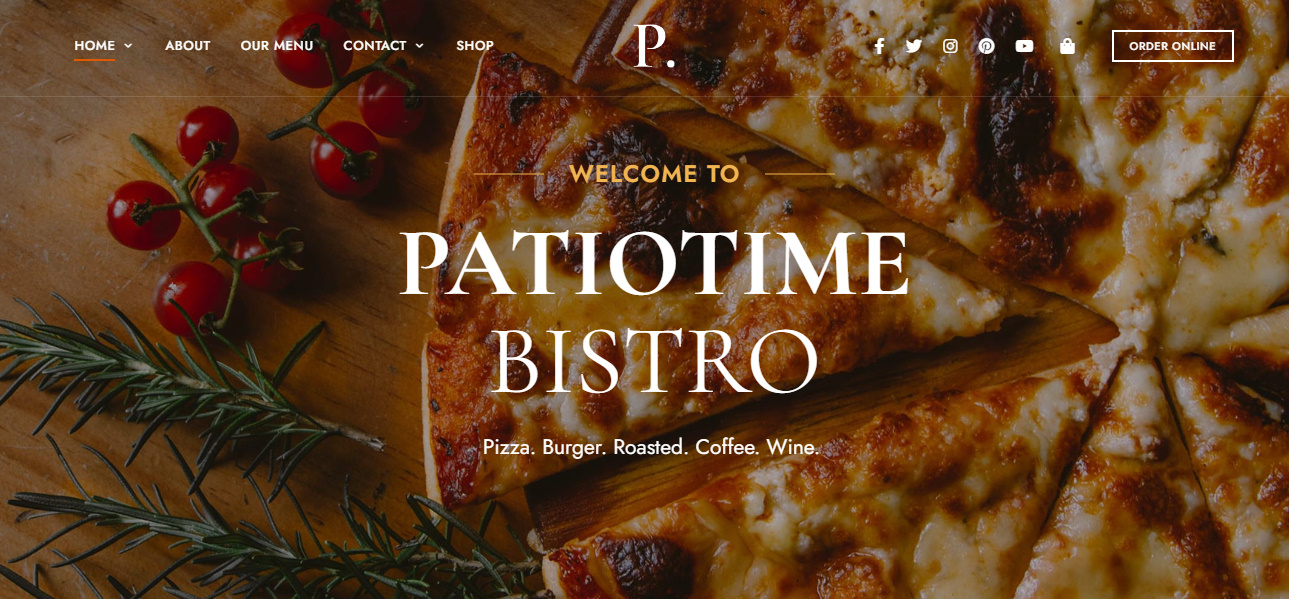Click the P. site logo

(x=655, y=47)
